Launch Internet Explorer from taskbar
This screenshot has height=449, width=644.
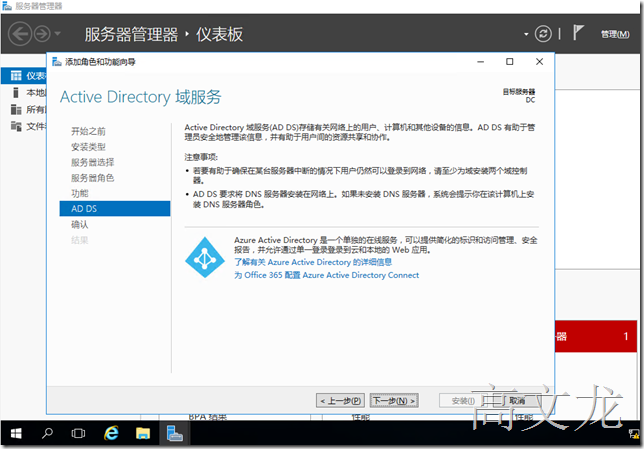point(111,433)
